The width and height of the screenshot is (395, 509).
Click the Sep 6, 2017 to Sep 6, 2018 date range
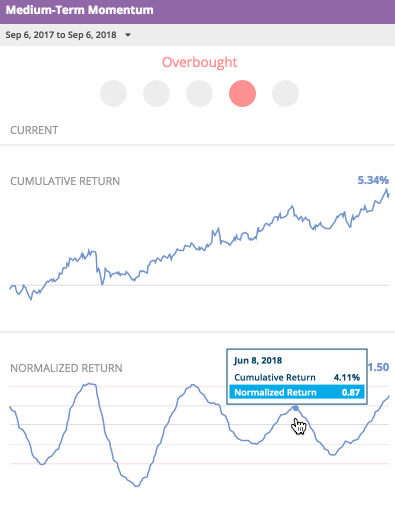[61, 35]
